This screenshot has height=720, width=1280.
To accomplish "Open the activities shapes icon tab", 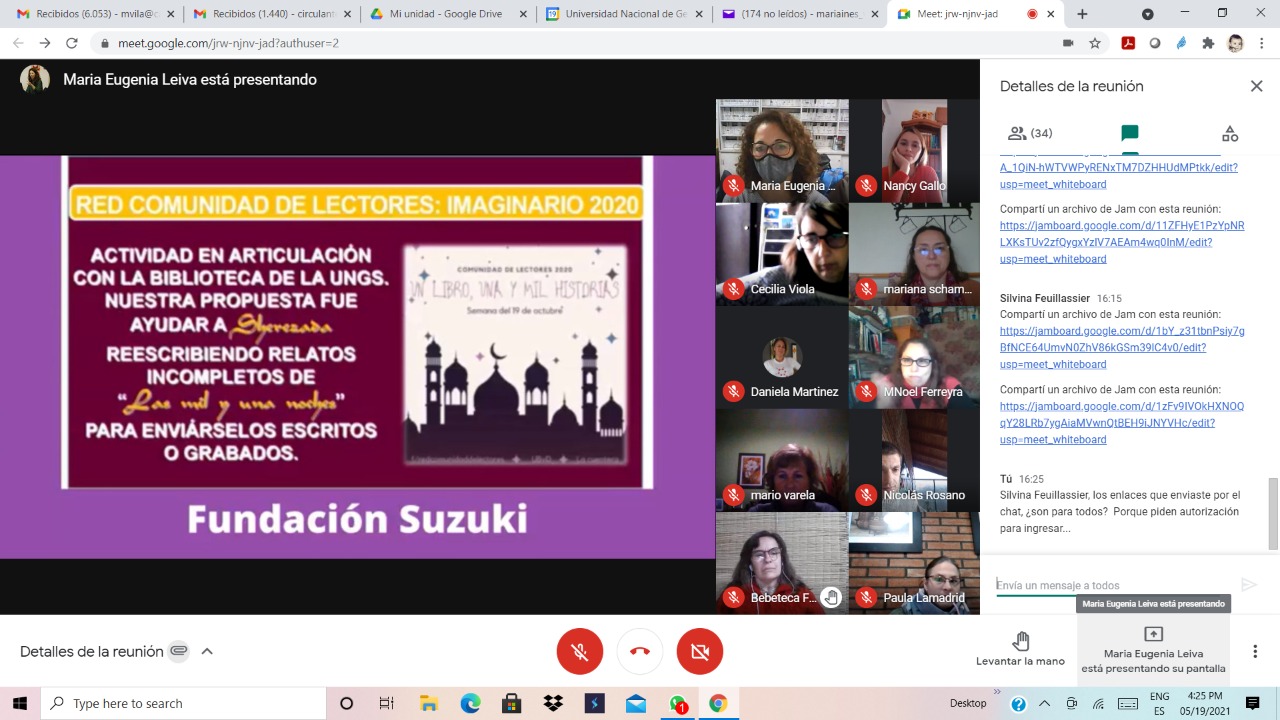I will 1229,133.
